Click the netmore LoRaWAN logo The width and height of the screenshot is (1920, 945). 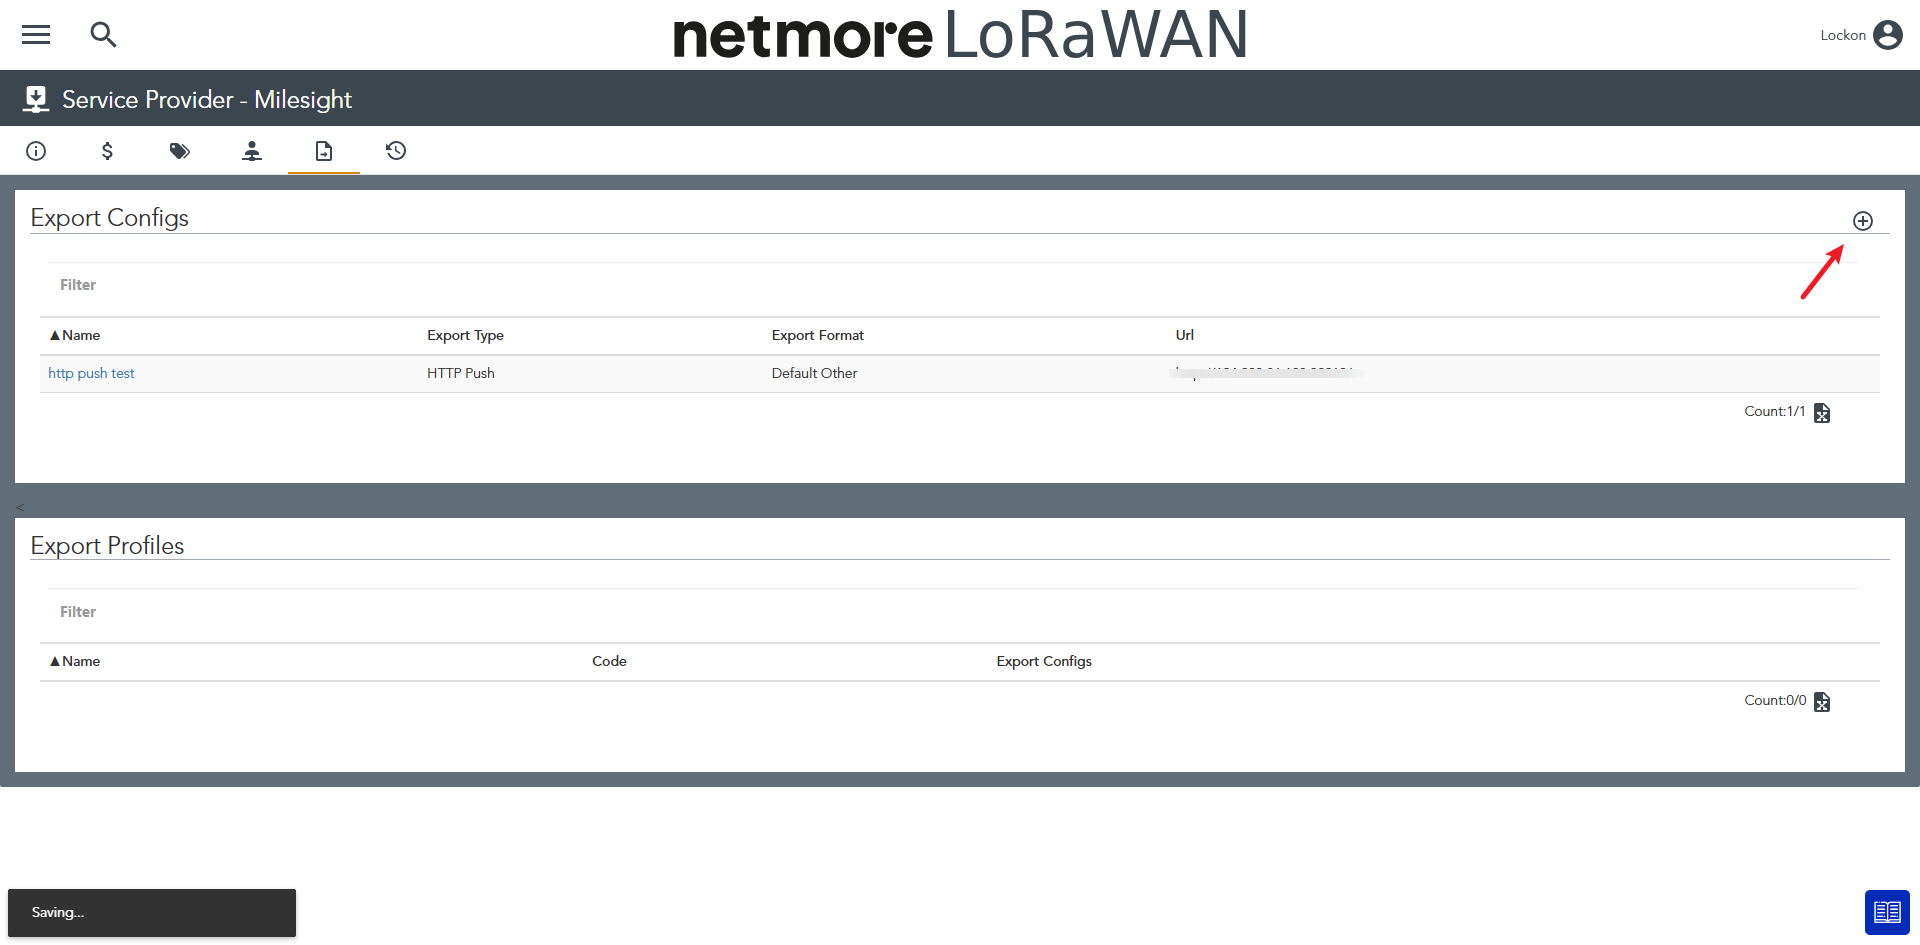pos(960,35)
